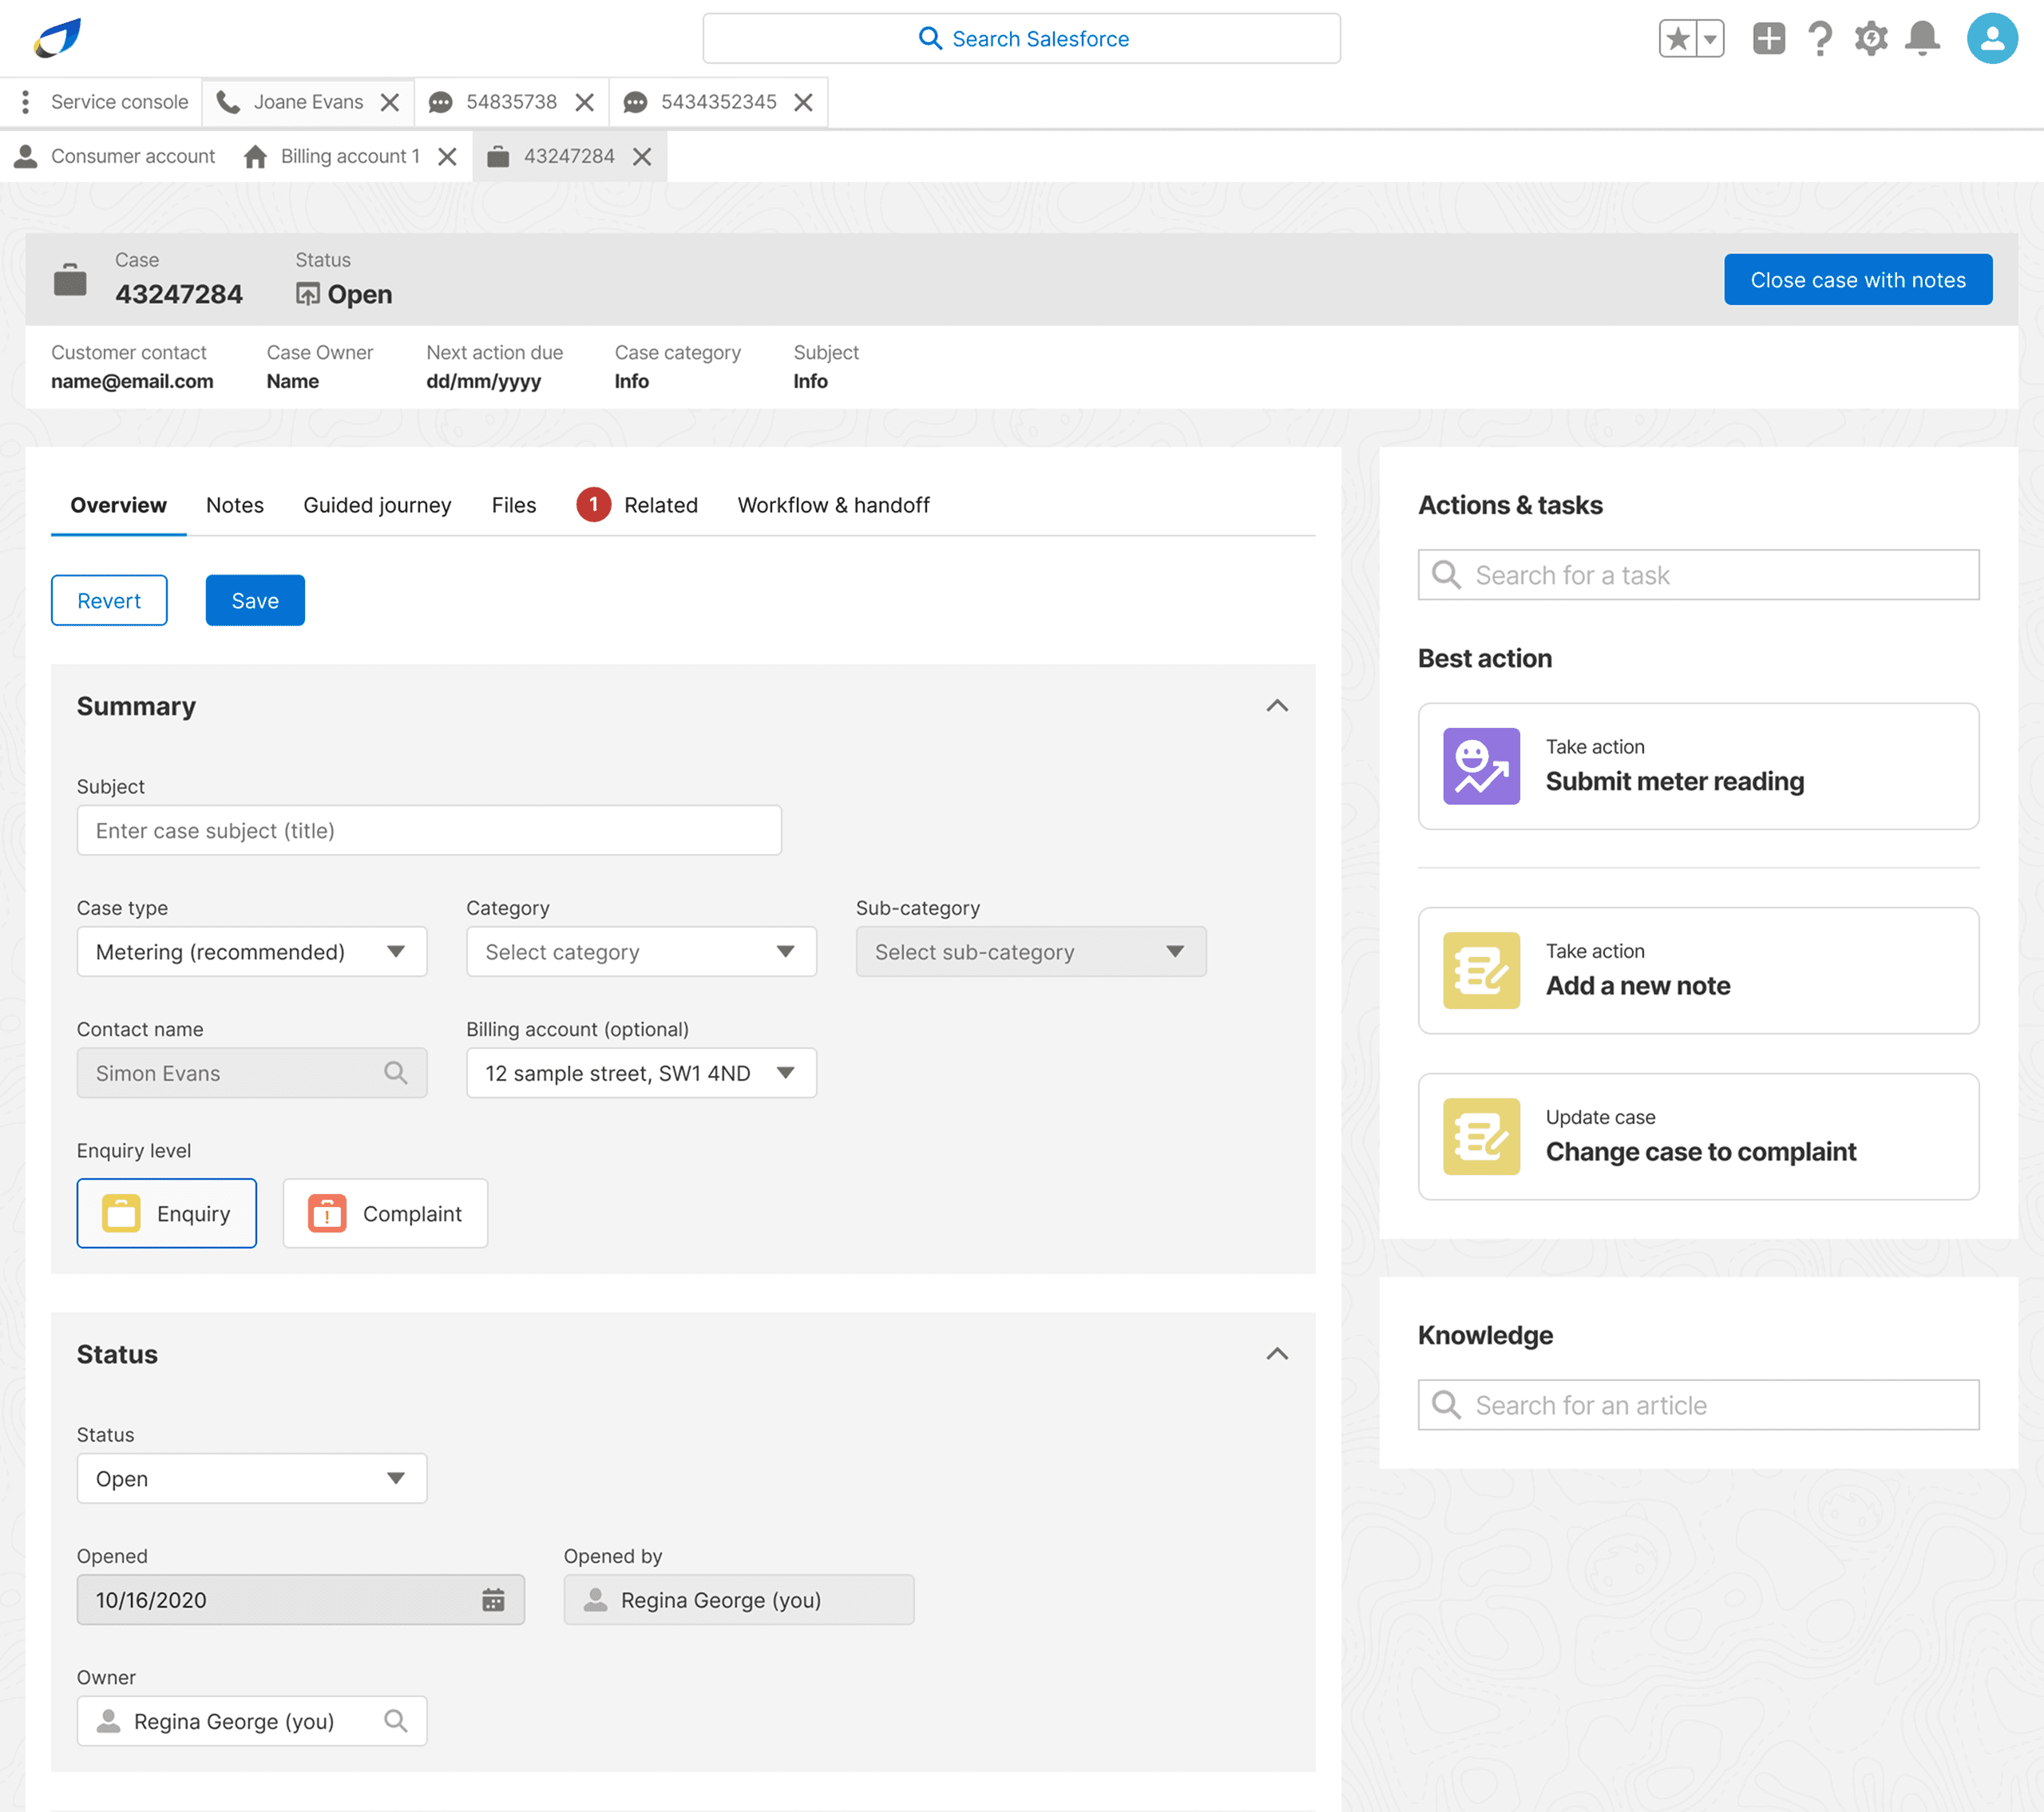The height and width of the screenshot is (1812, 2044).
Task: Click the global actions plus icon
Action: (1768, 39)
